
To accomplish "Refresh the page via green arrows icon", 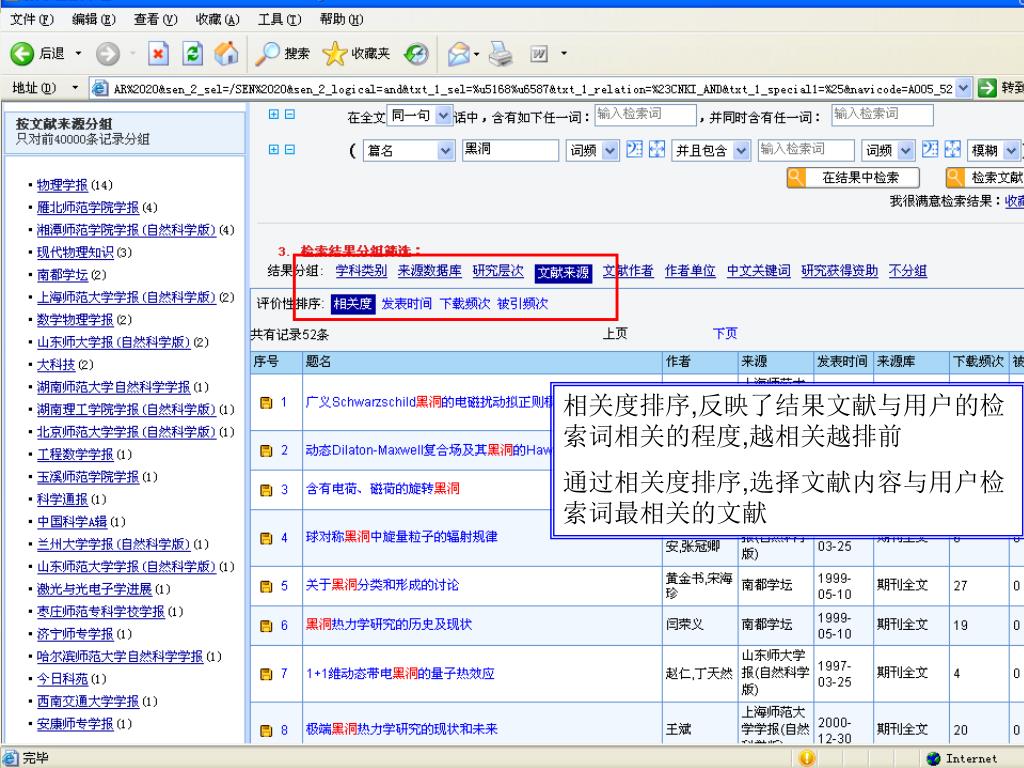I will pyautogui.click(x=192, y=54).
